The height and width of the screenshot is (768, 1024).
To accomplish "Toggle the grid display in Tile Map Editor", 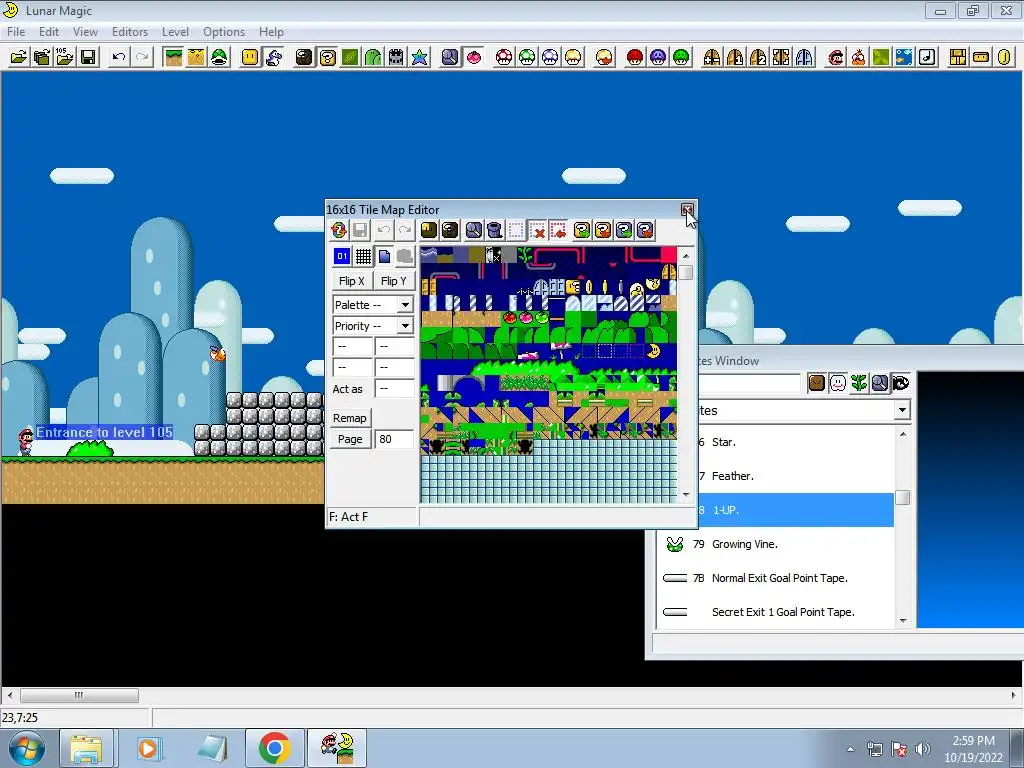I will pyautogui.click(x=363, y=256).
